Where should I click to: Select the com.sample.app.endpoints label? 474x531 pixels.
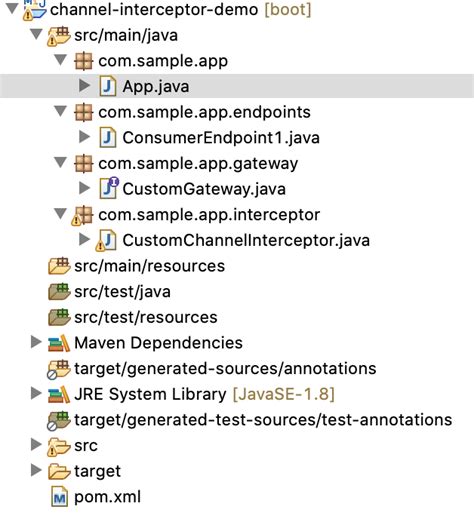pyautogui.click(x=204, y=112)
